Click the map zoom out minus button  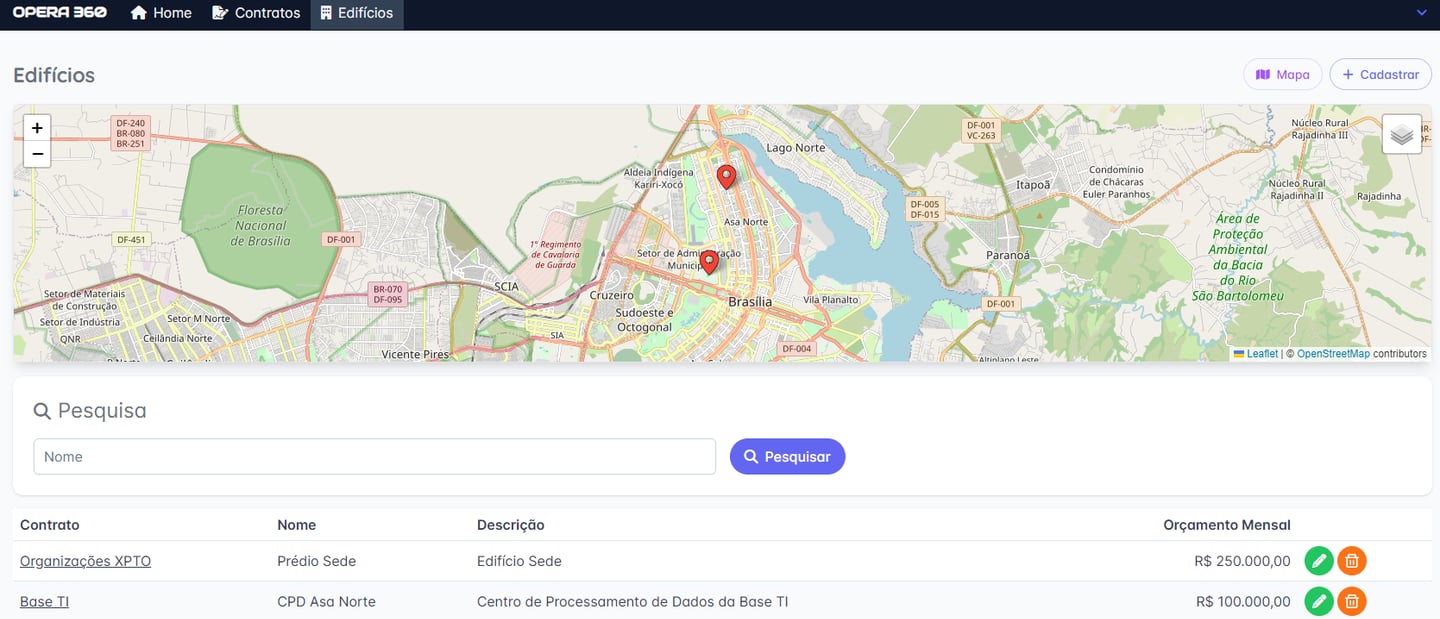click(x=37, y=154)
